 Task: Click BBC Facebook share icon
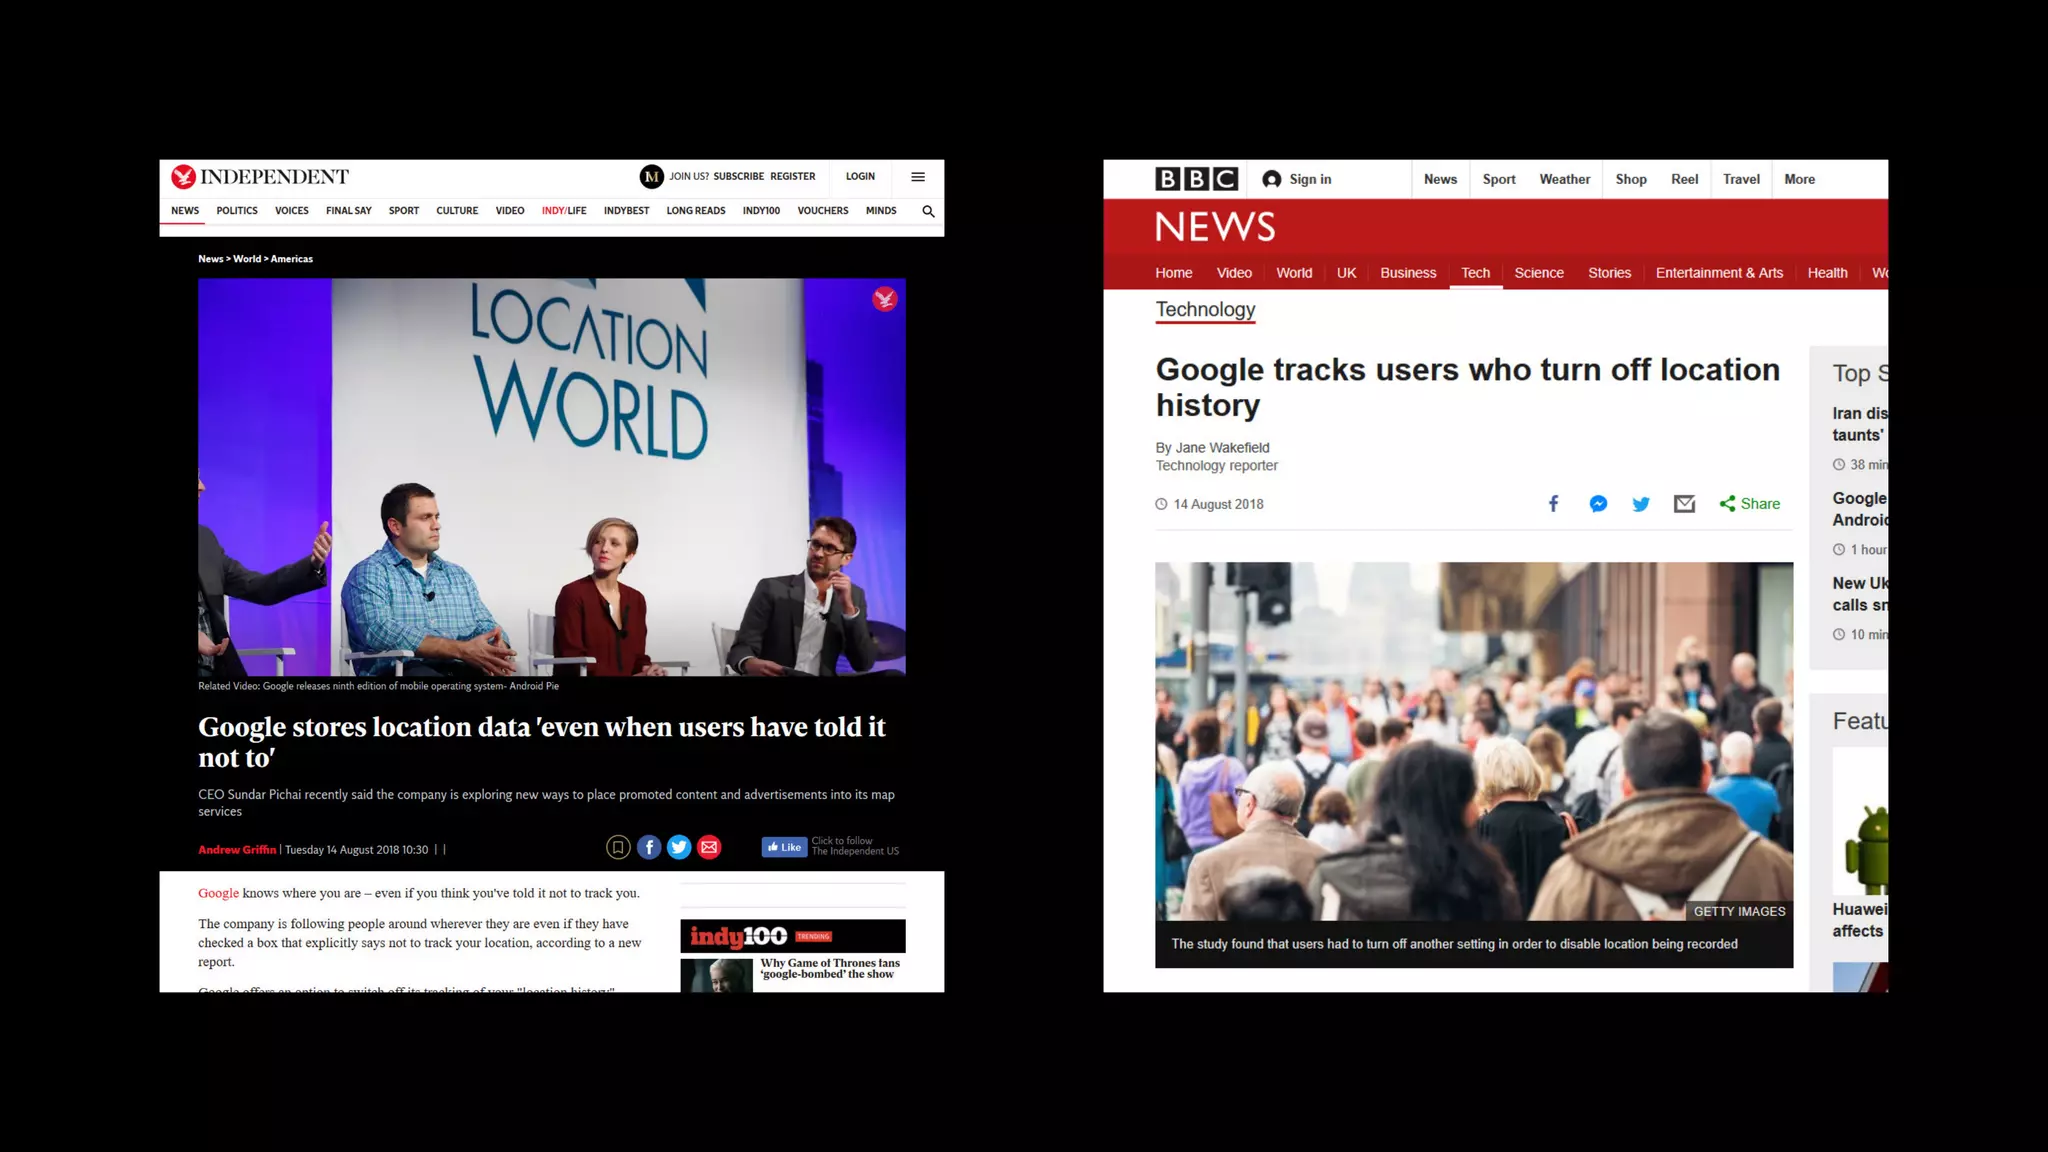click(1553, 504)
